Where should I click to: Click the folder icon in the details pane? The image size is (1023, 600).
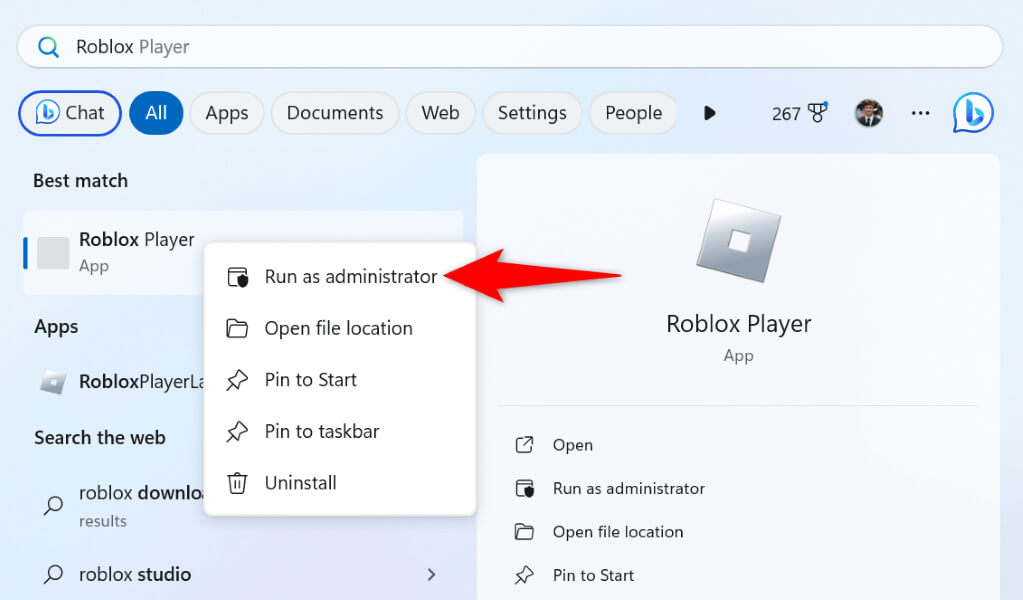525,532
